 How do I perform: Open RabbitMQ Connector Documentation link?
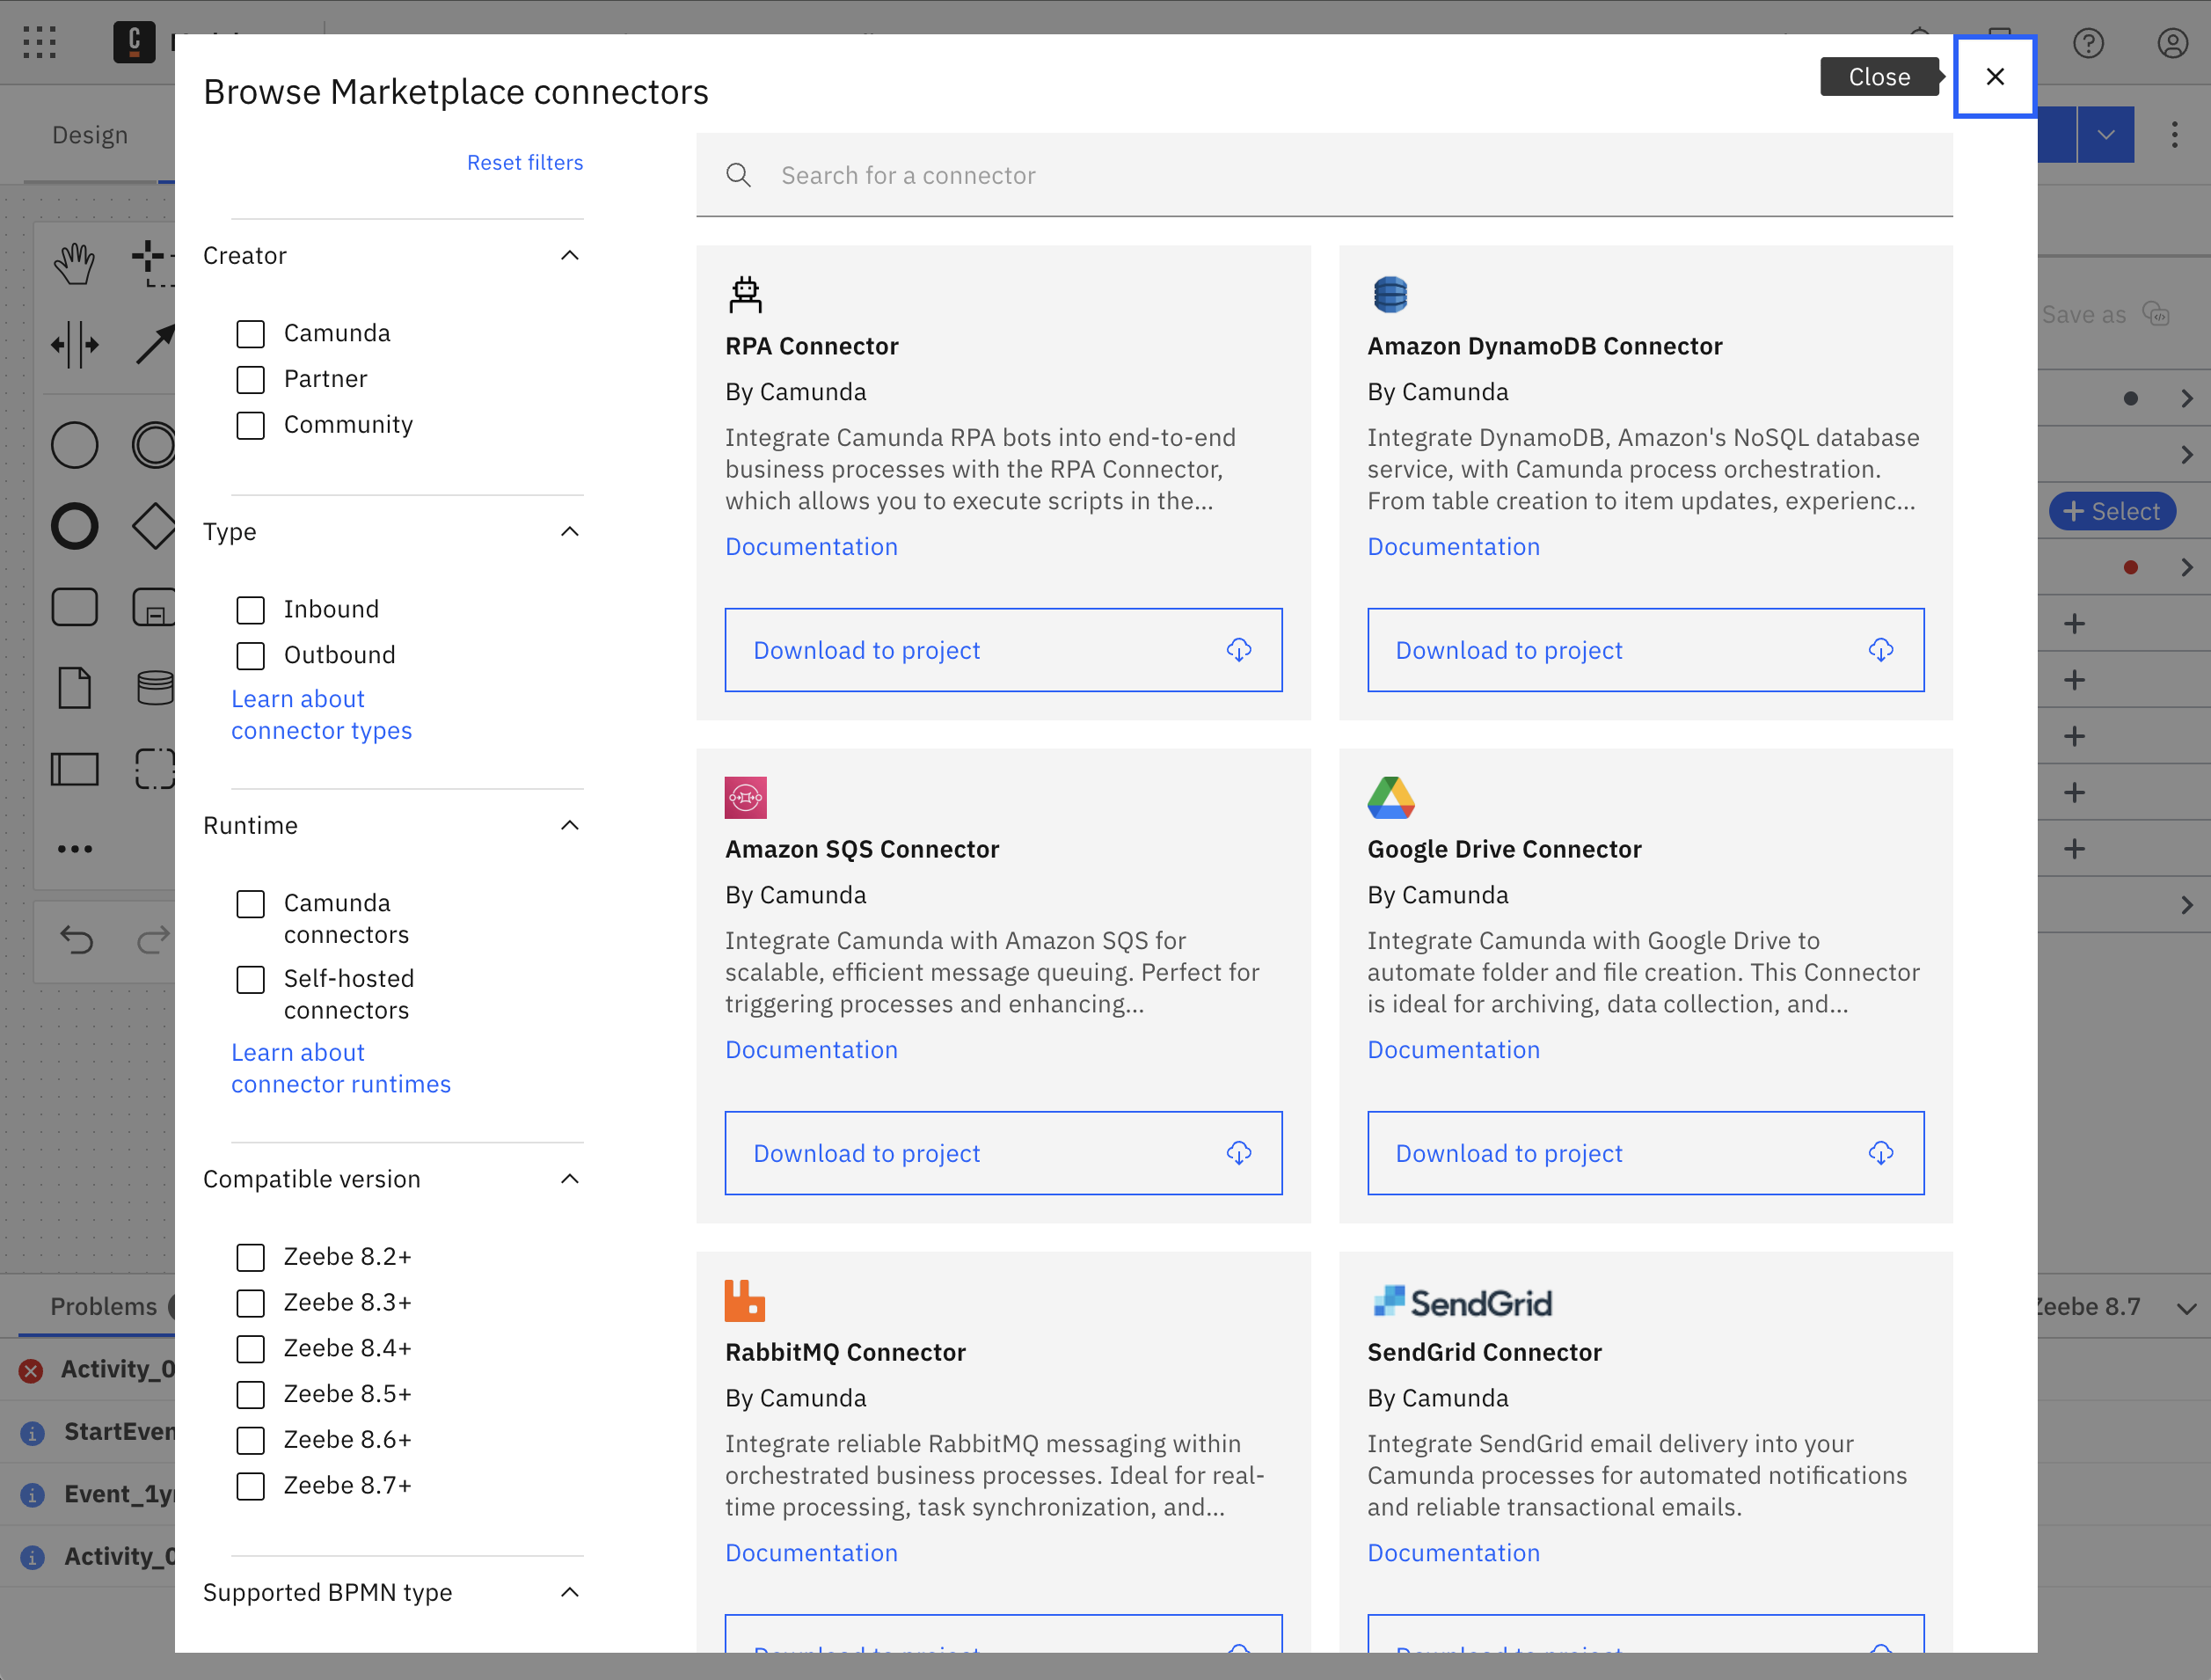[811, 1553]
